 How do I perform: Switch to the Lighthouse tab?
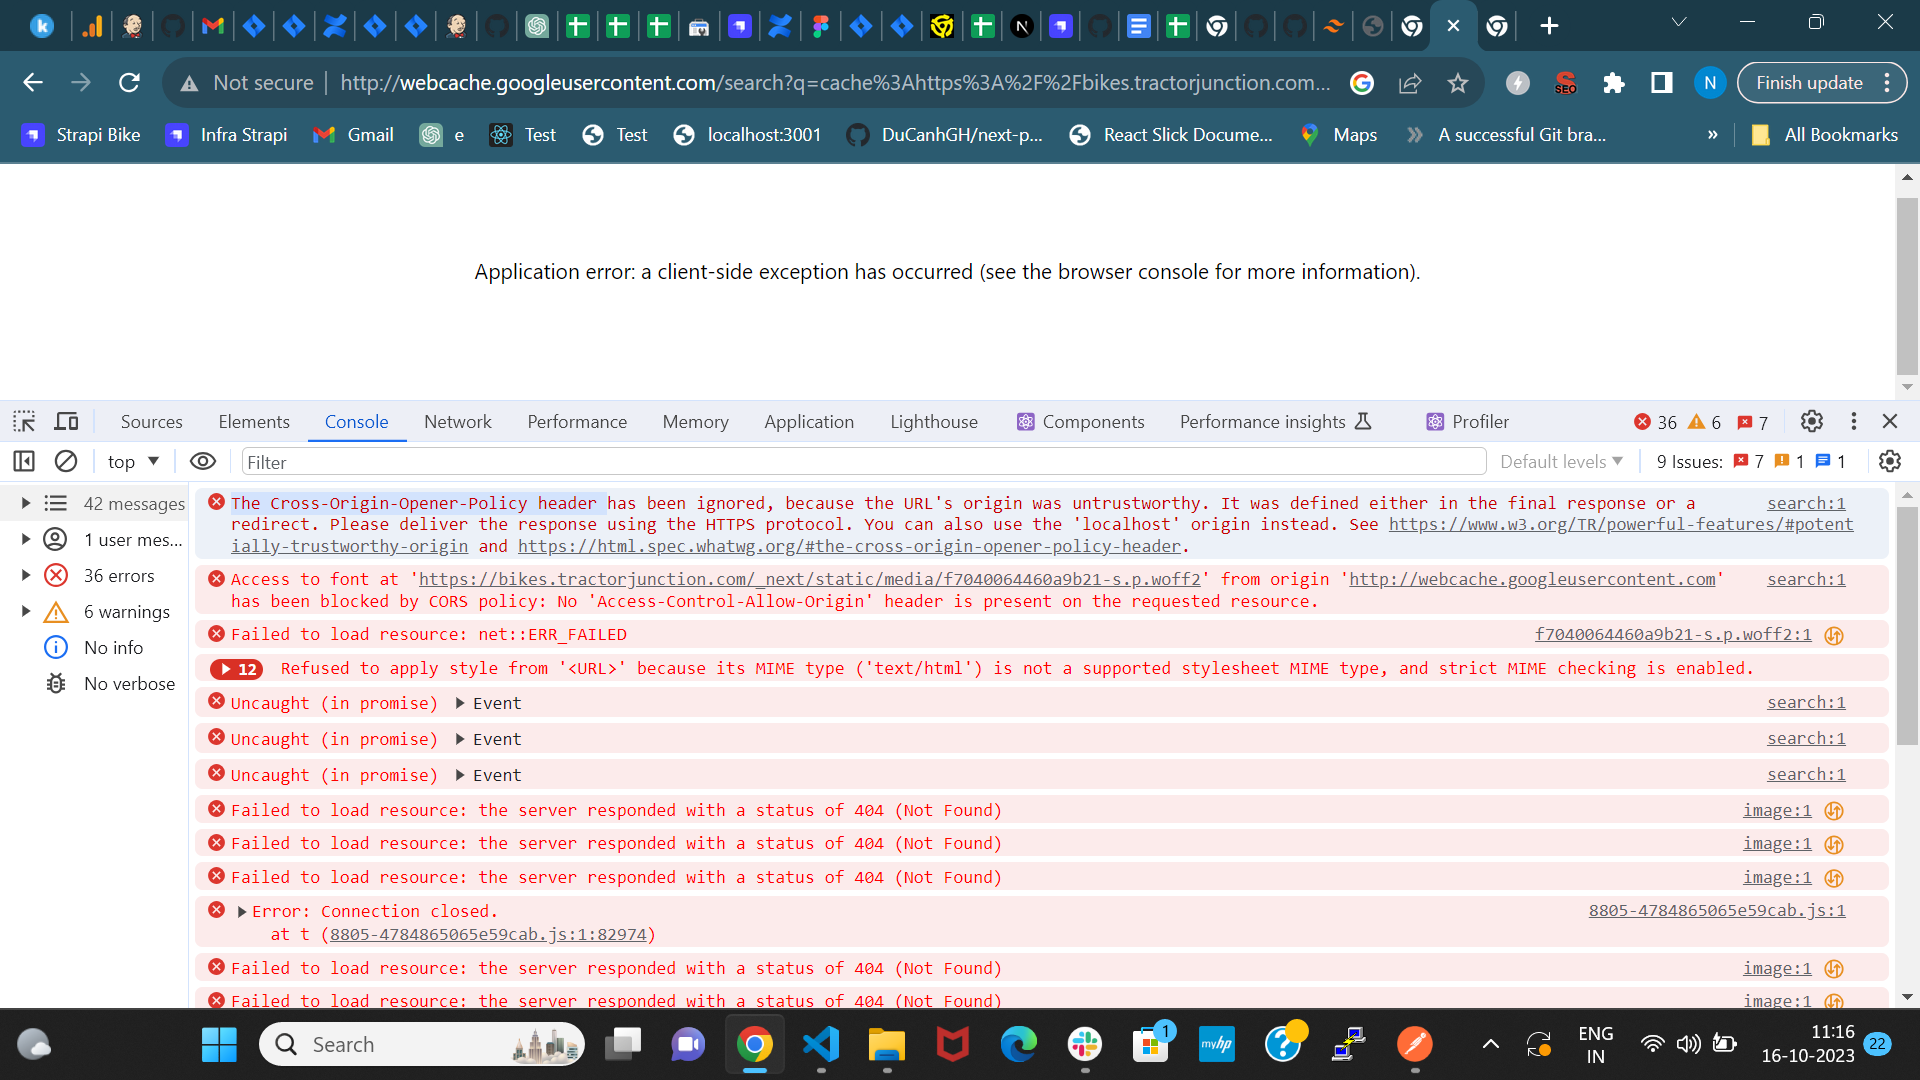[x=933, y=421]
